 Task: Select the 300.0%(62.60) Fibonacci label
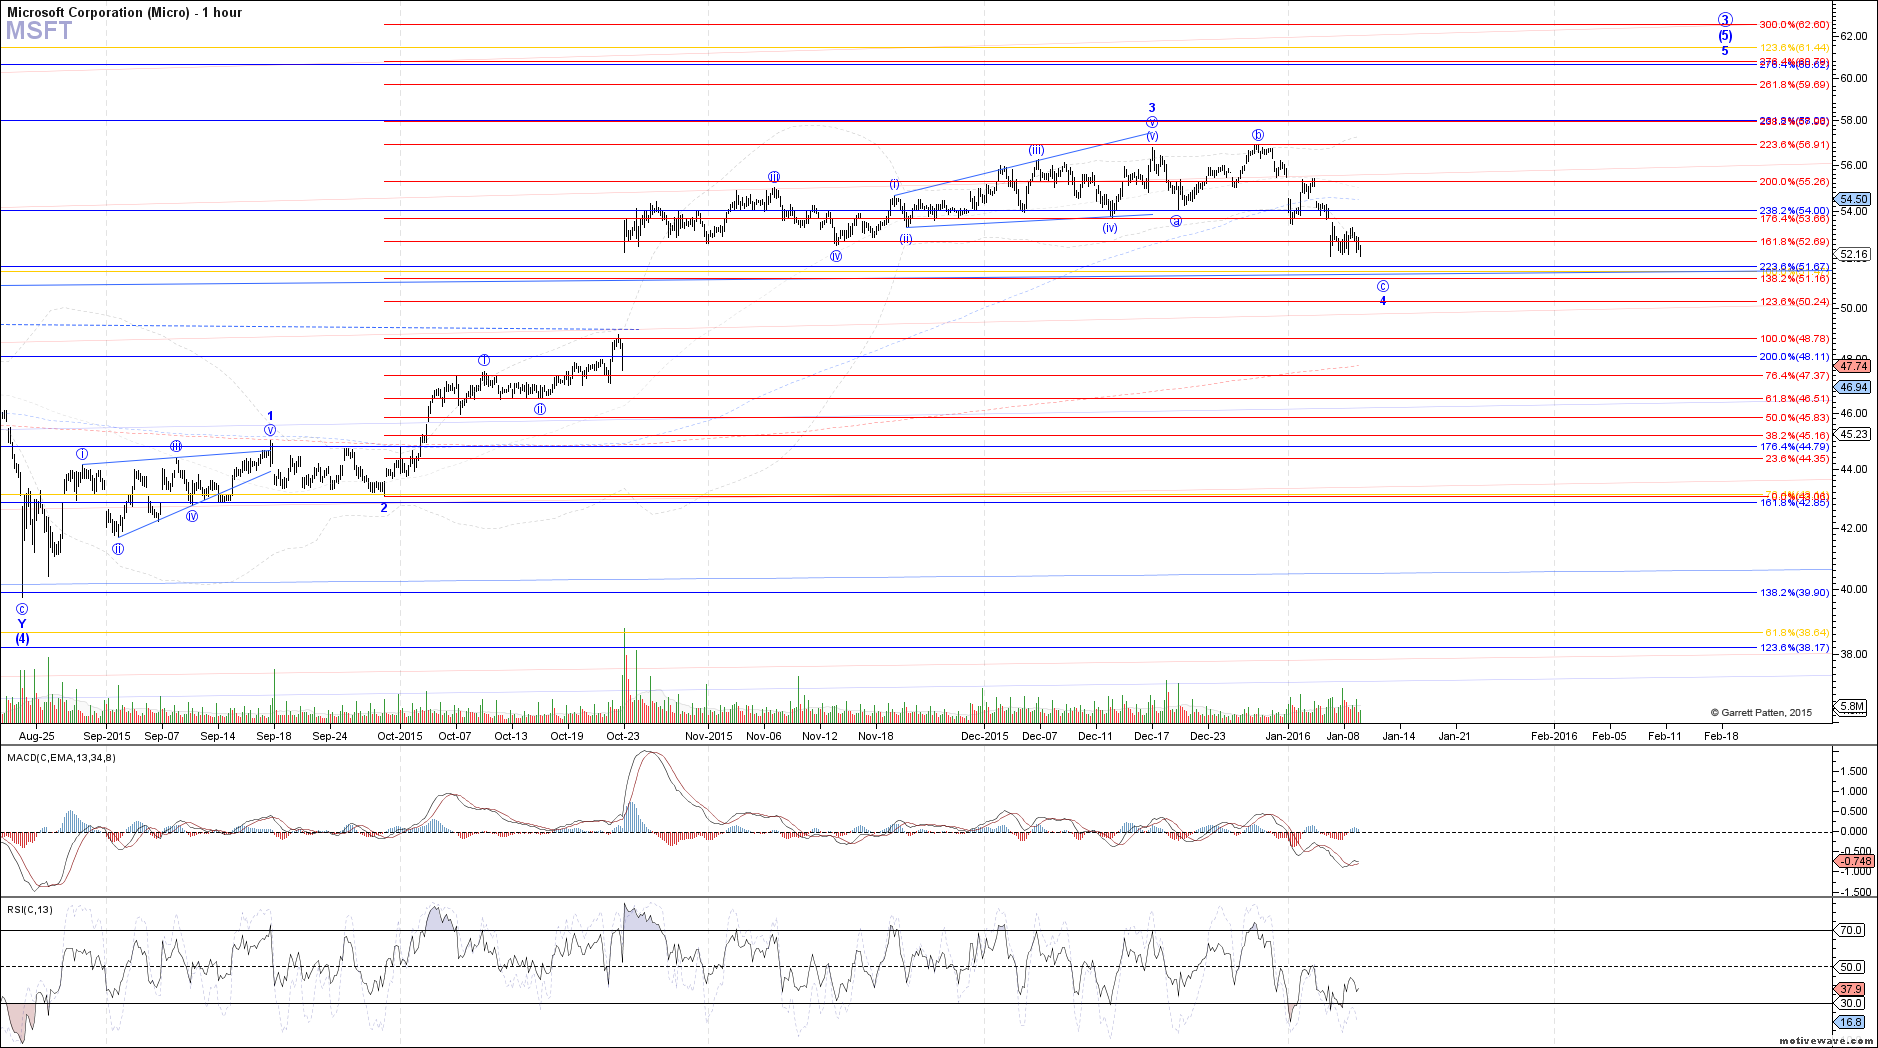(1794, 24)
